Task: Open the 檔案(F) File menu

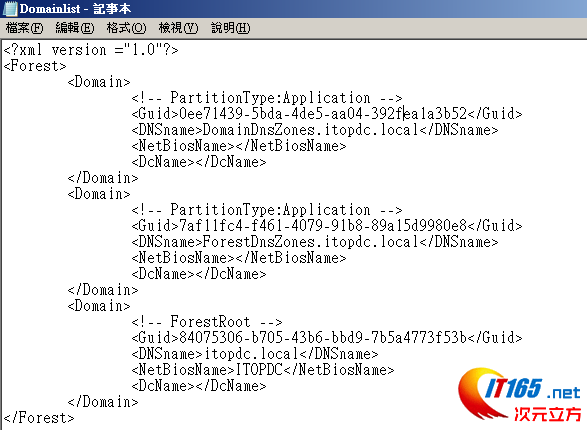Action: 24,28
